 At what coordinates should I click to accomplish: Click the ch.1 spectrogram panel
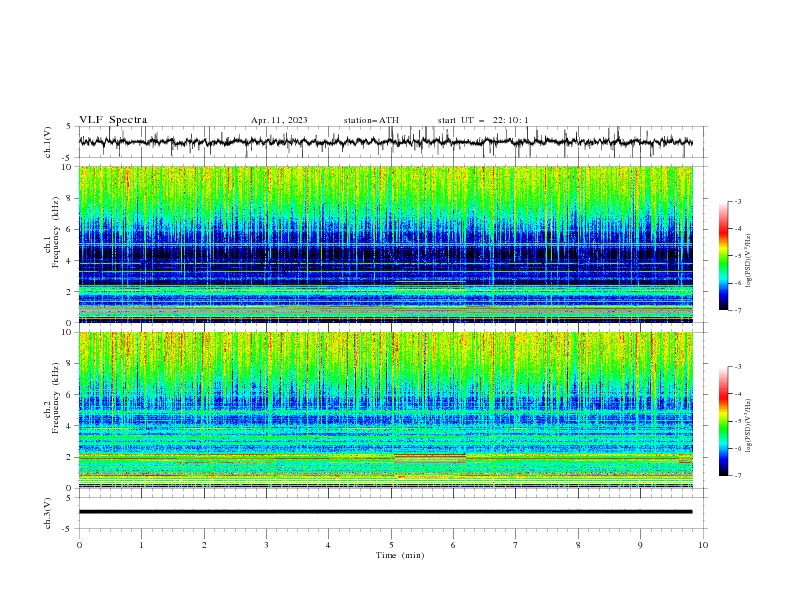point(385,244)
